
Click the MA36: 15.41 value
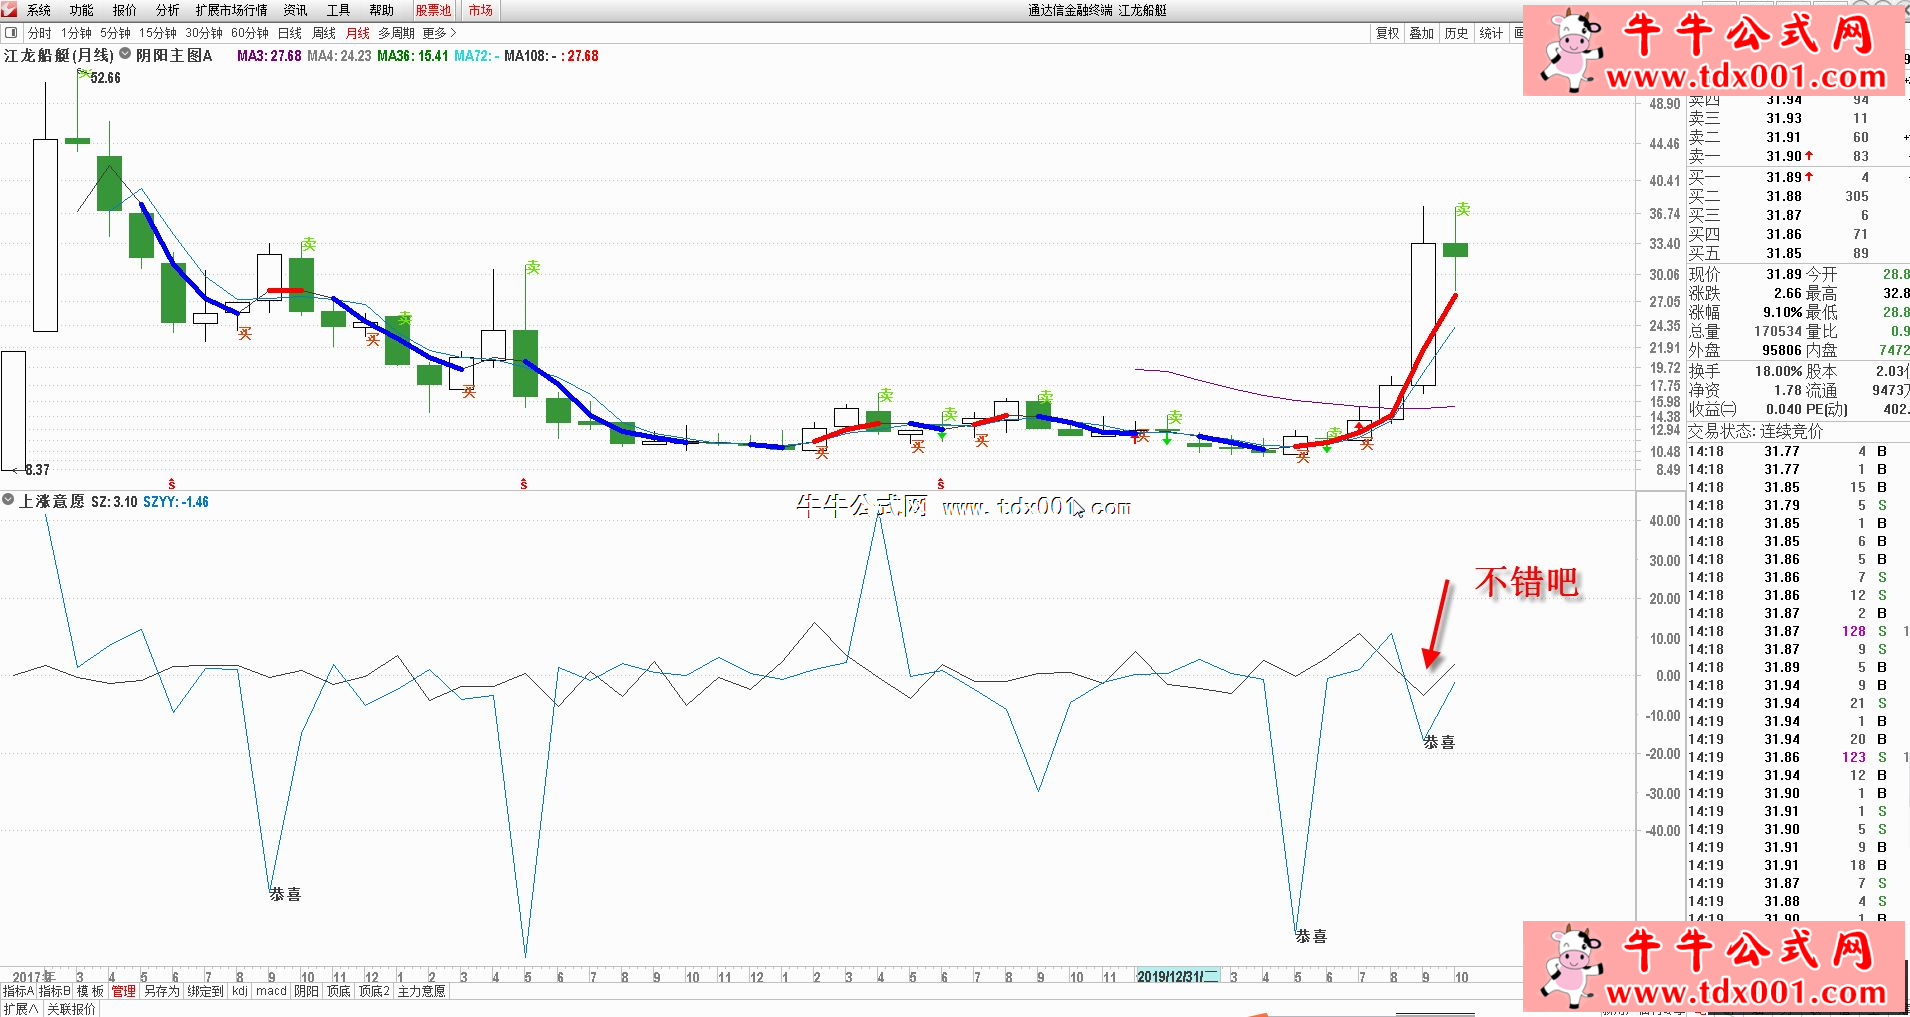412,56
